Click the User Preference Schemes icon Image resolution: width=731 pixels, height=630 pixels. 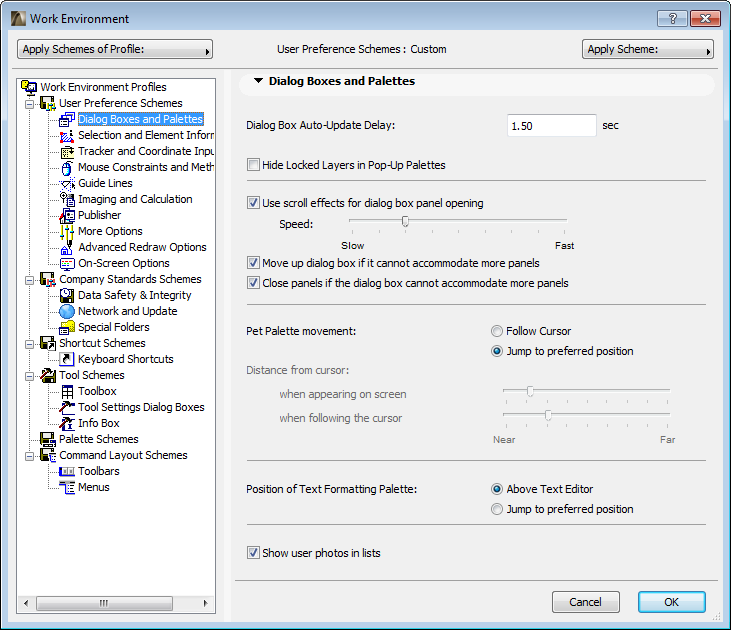point(48,103)
